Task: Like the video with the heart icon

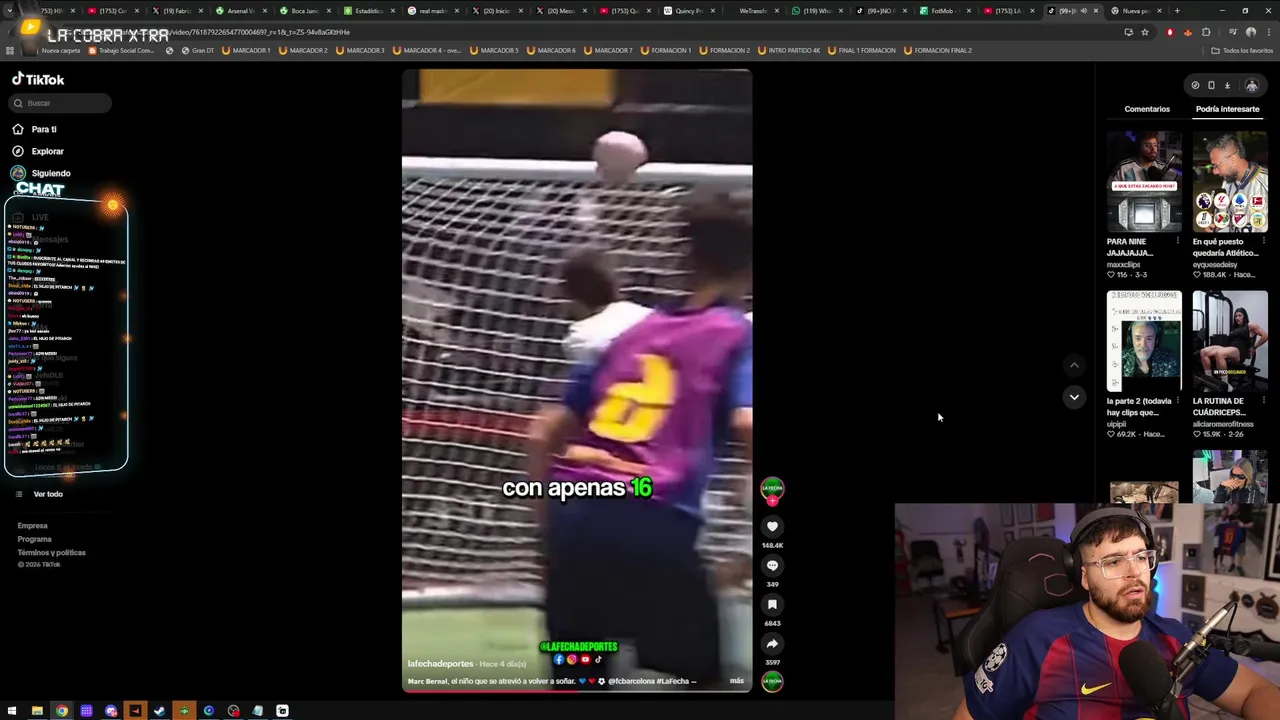Action: pos(772,526)
